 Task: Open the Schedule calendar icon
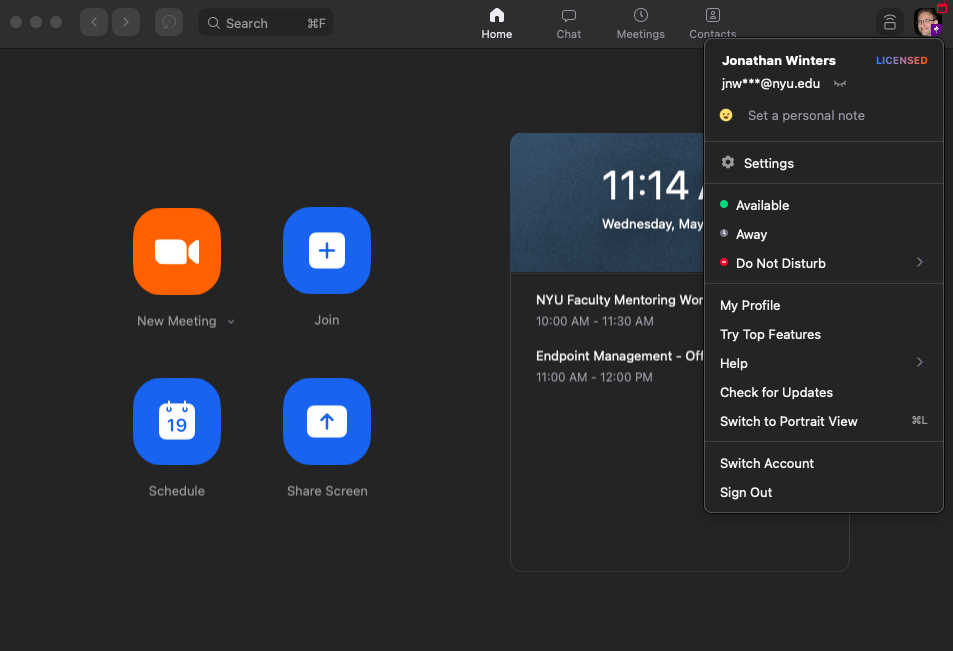tap(177, 422)
